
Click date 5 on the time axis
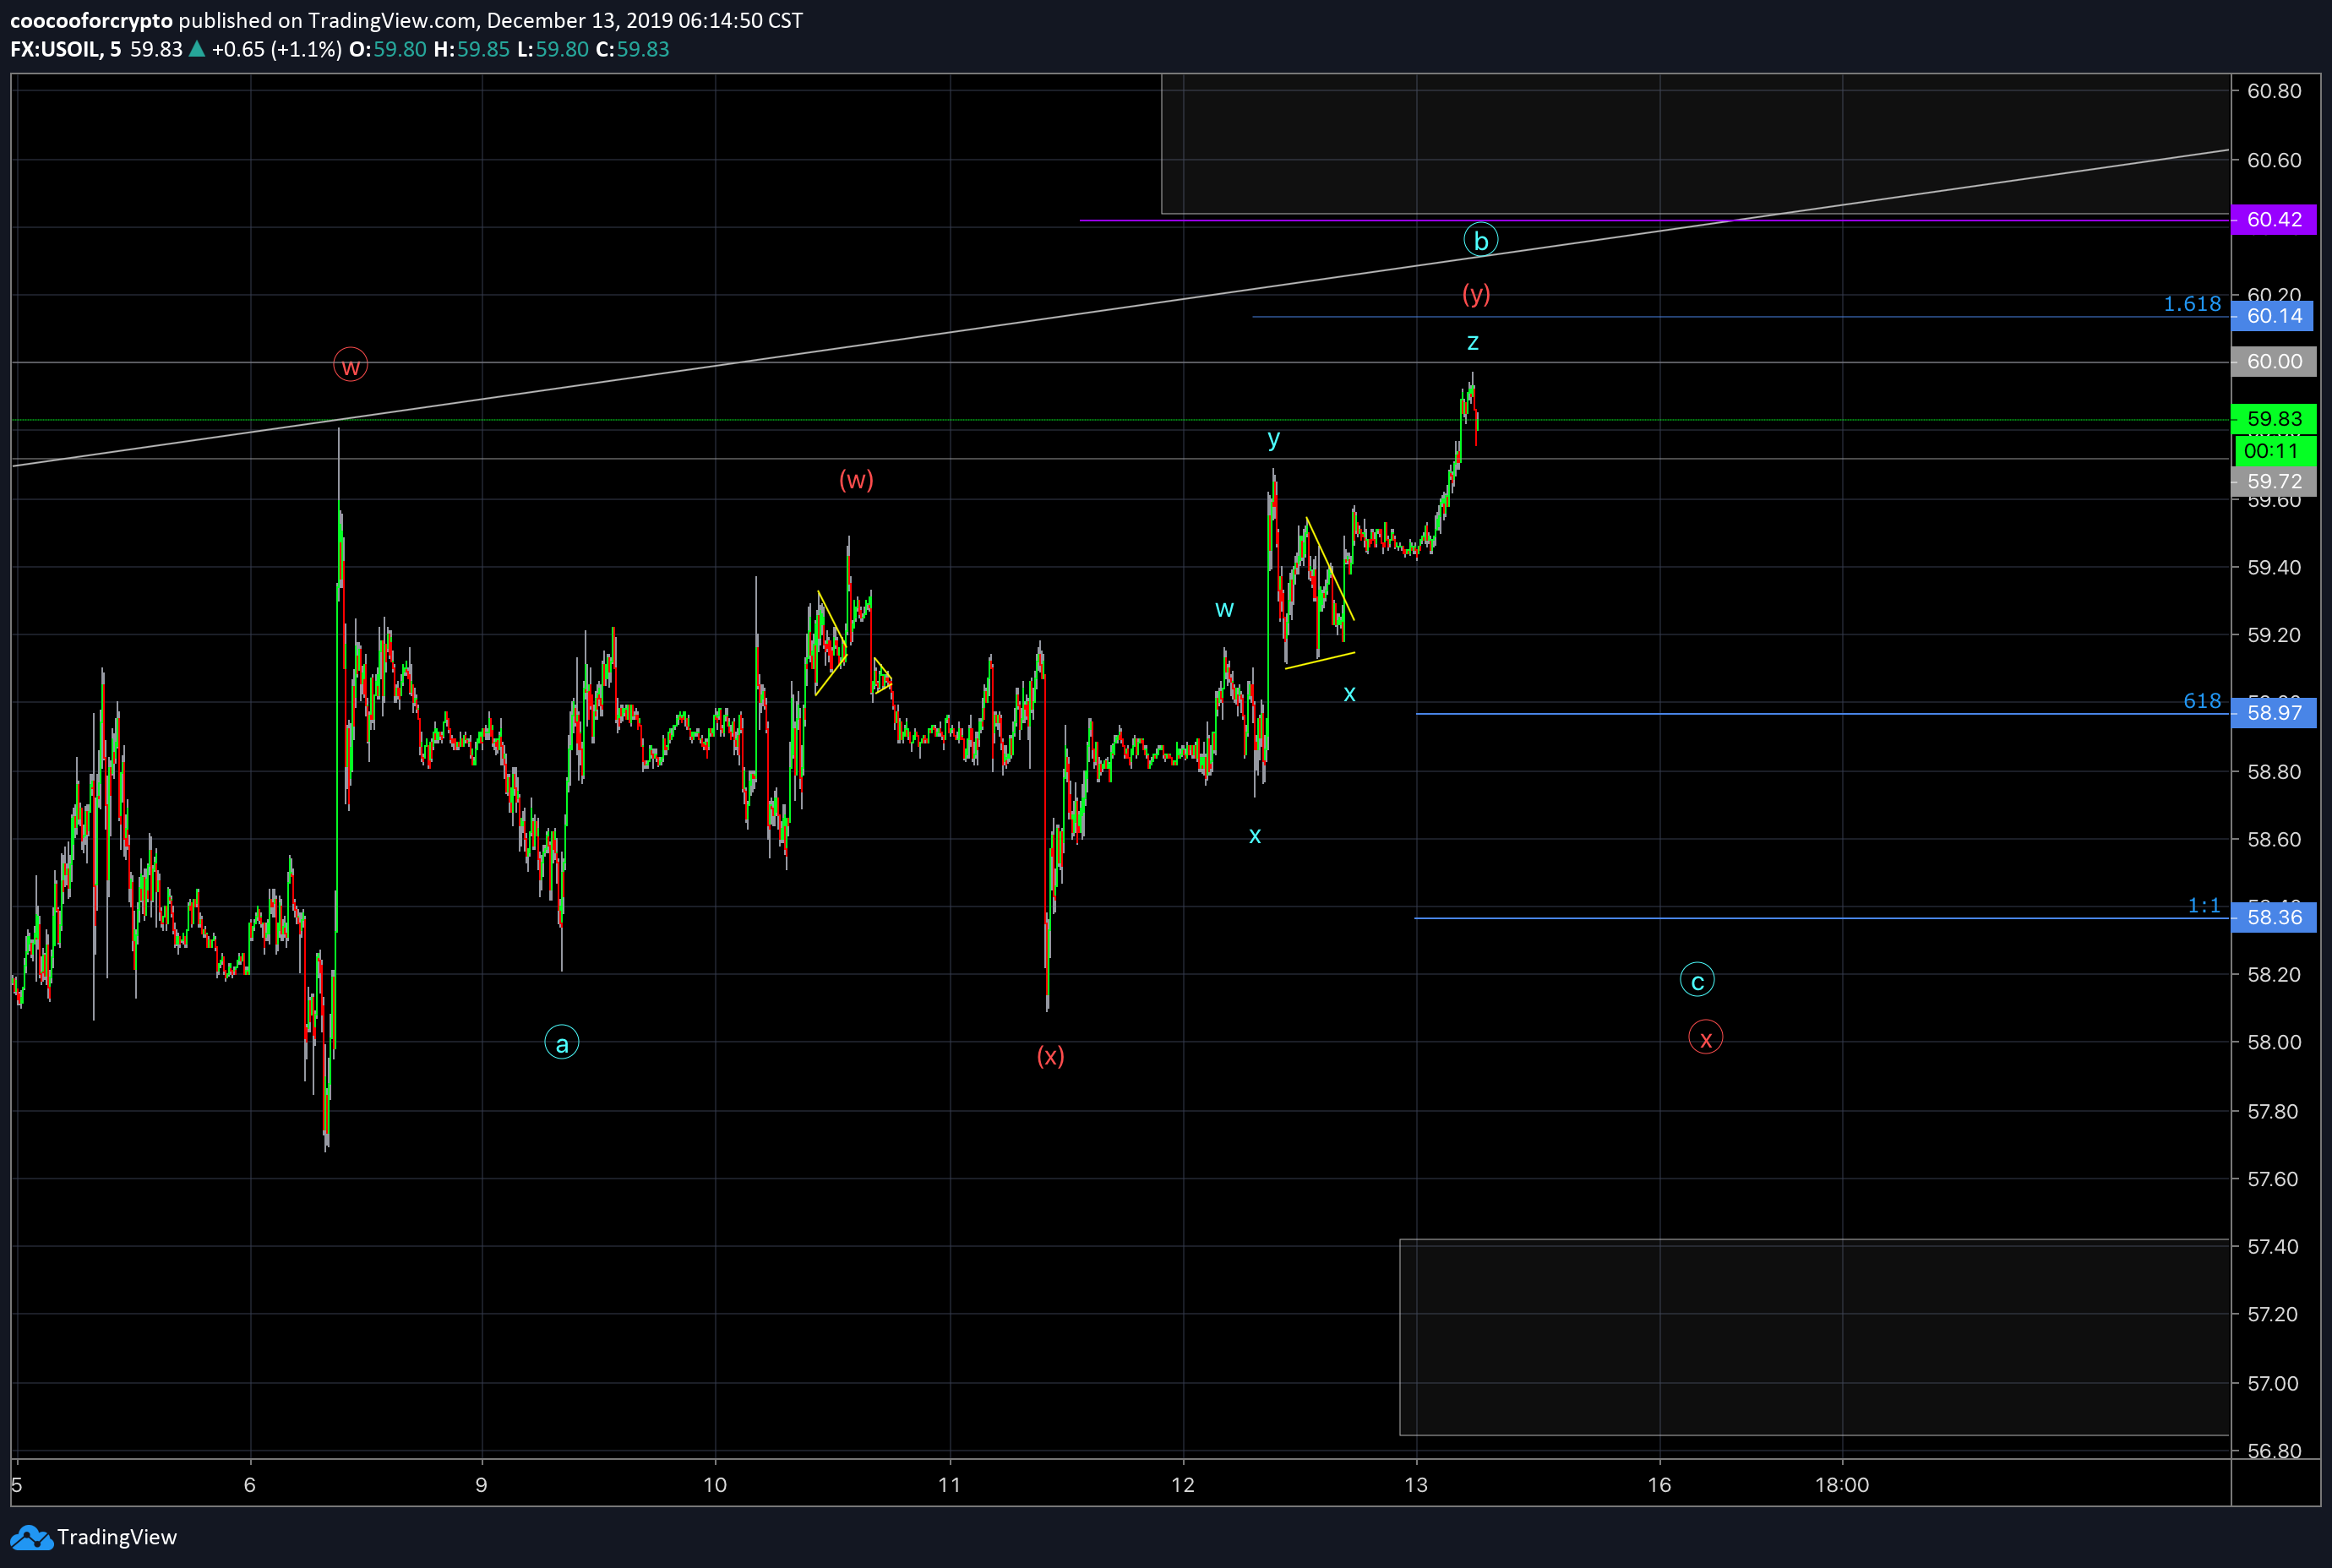tap(17, 1484)
